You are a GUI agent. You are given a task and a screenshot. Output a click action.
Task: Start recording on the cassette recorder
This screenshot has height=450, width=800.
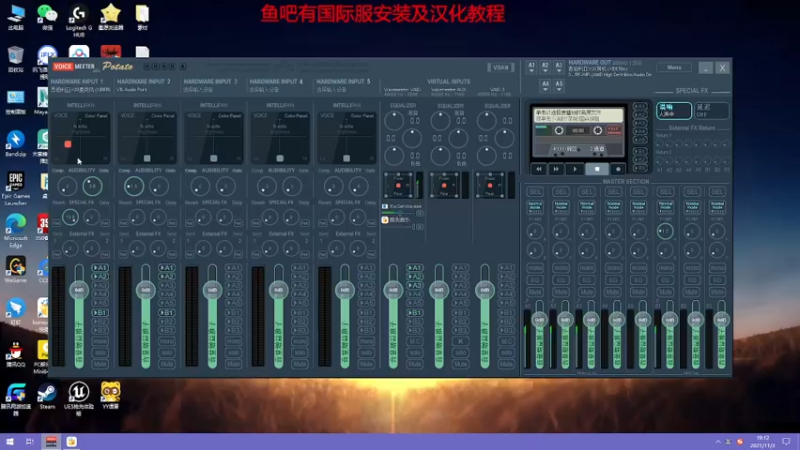618,169
